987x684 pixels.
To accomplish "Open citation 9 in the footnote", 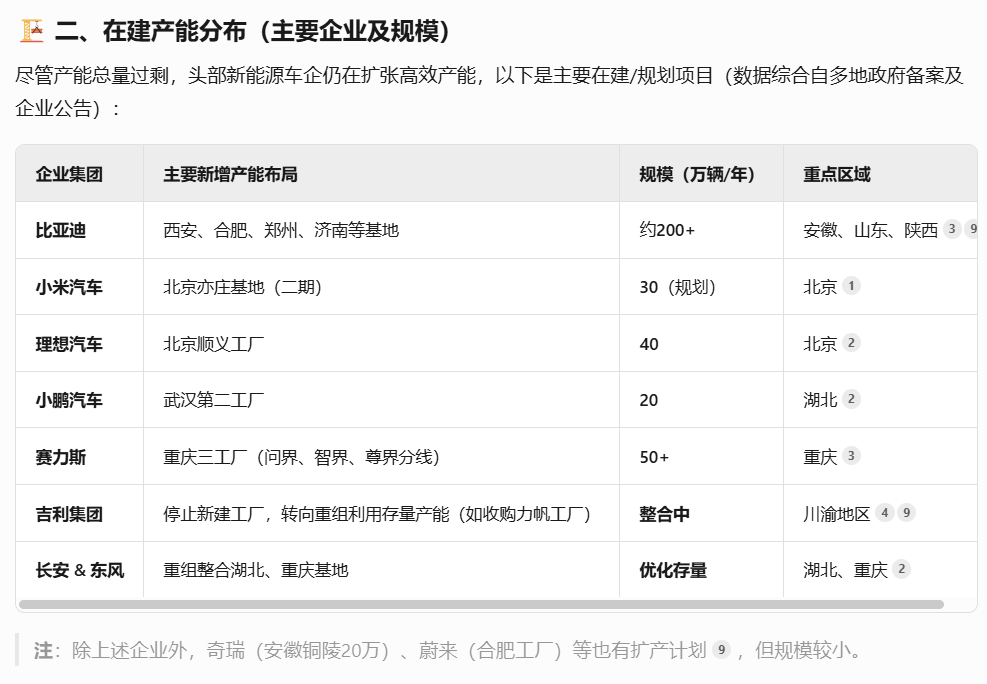I will point(721,649).
